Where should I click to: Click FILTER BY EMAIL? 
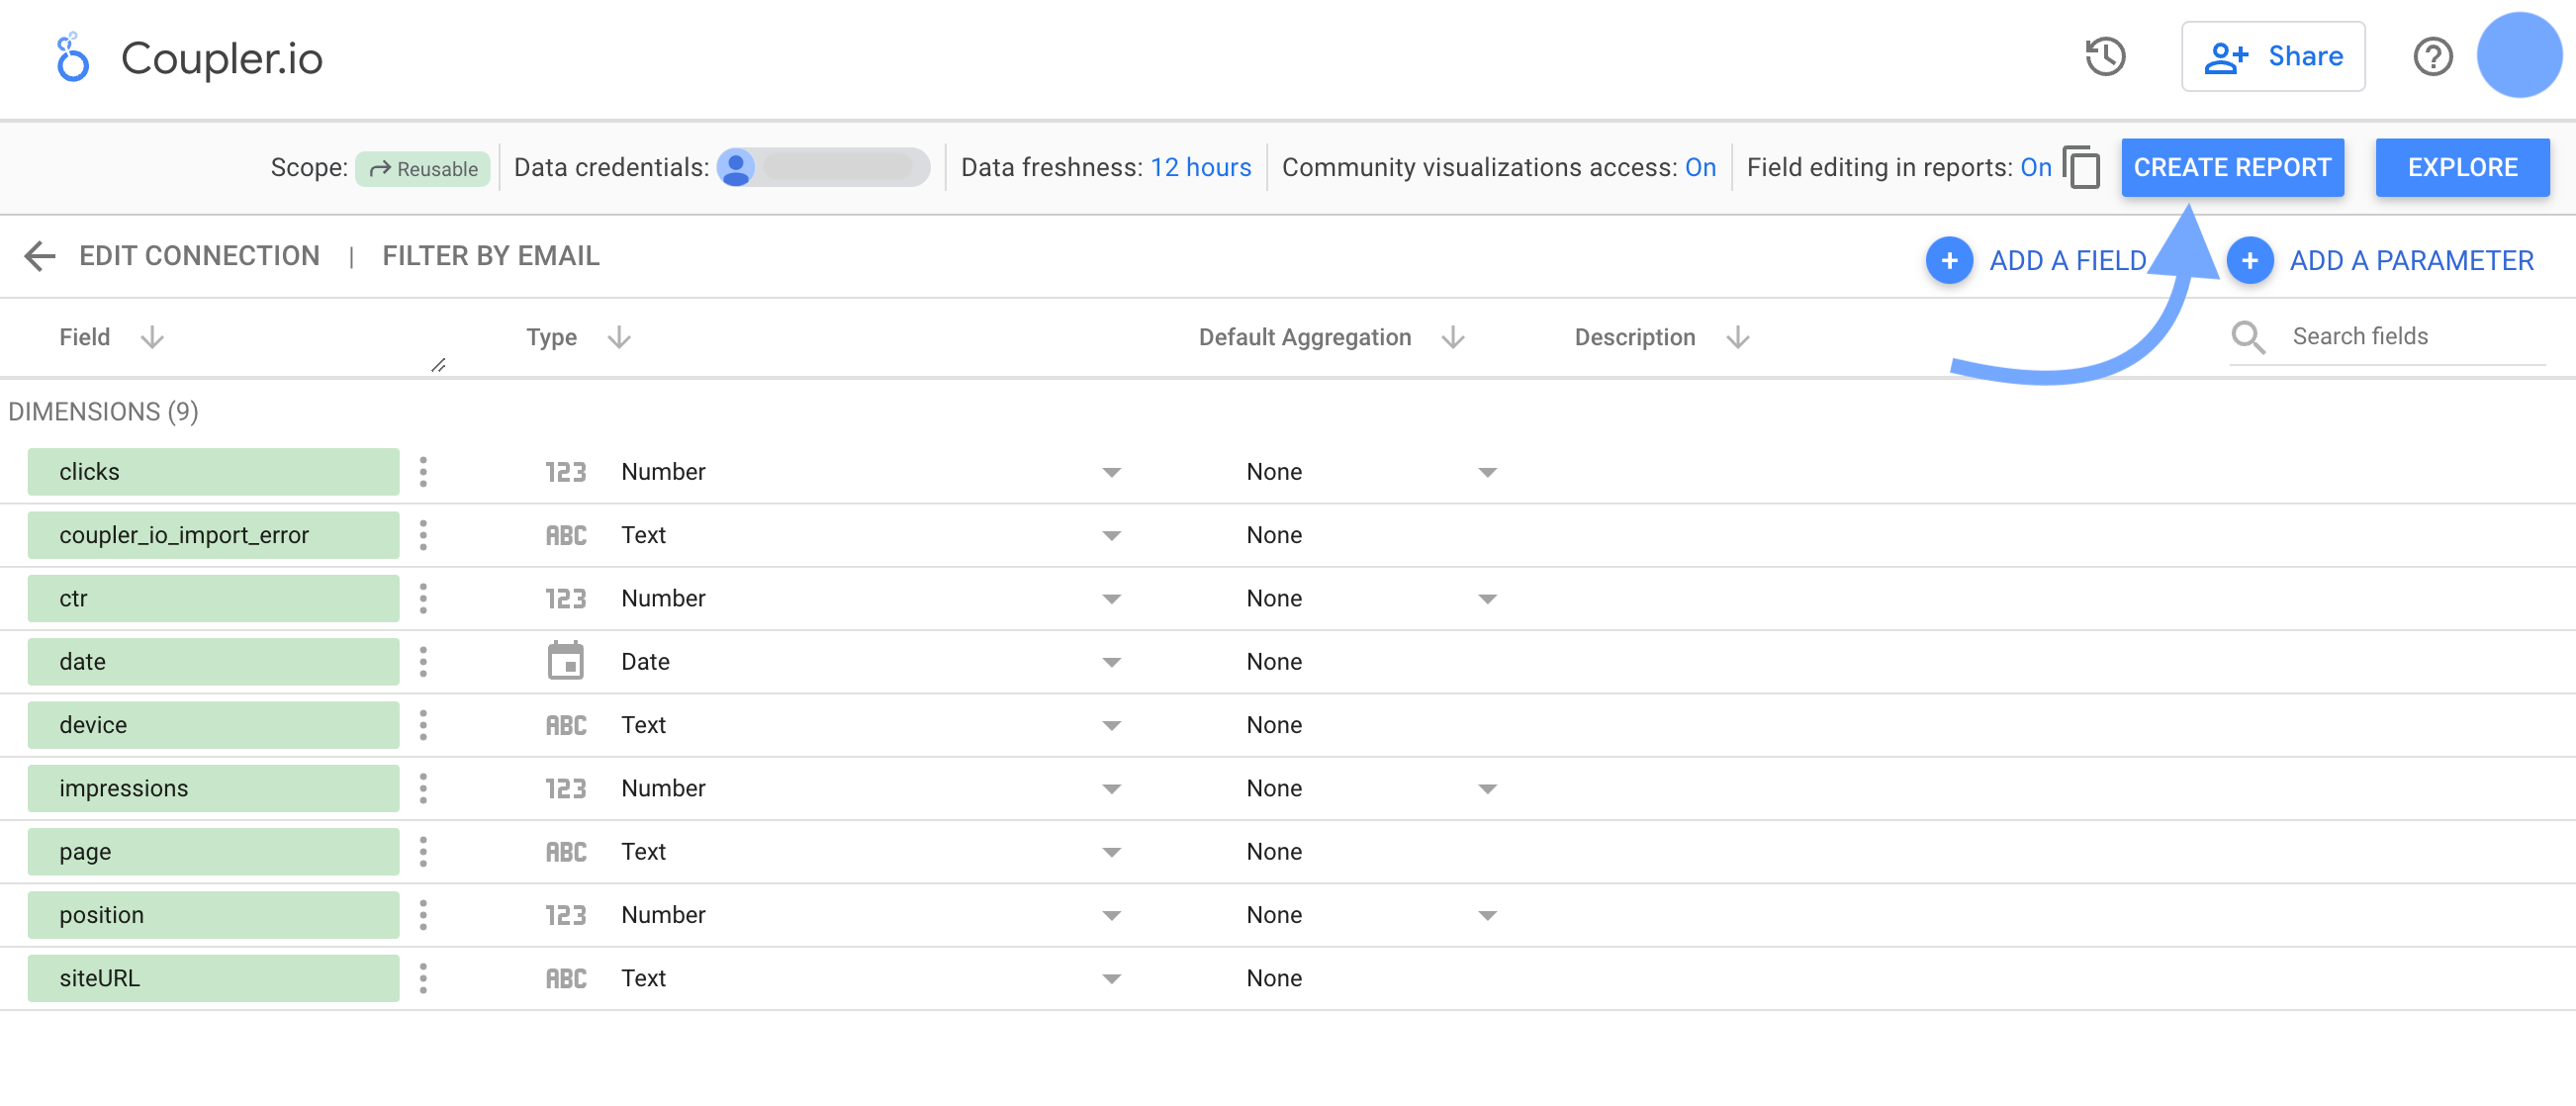[x=490, y=256]
